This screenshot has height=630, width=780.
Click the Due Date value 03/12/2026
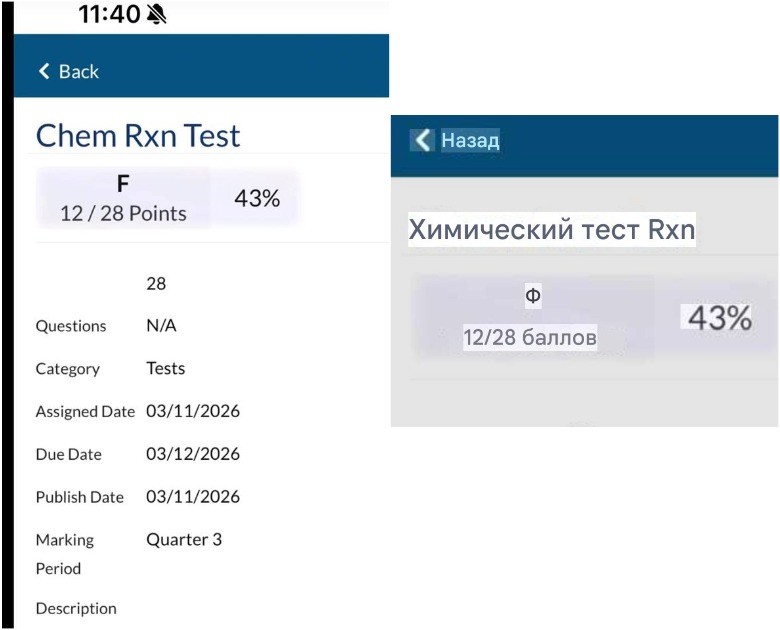pos(193,454)
